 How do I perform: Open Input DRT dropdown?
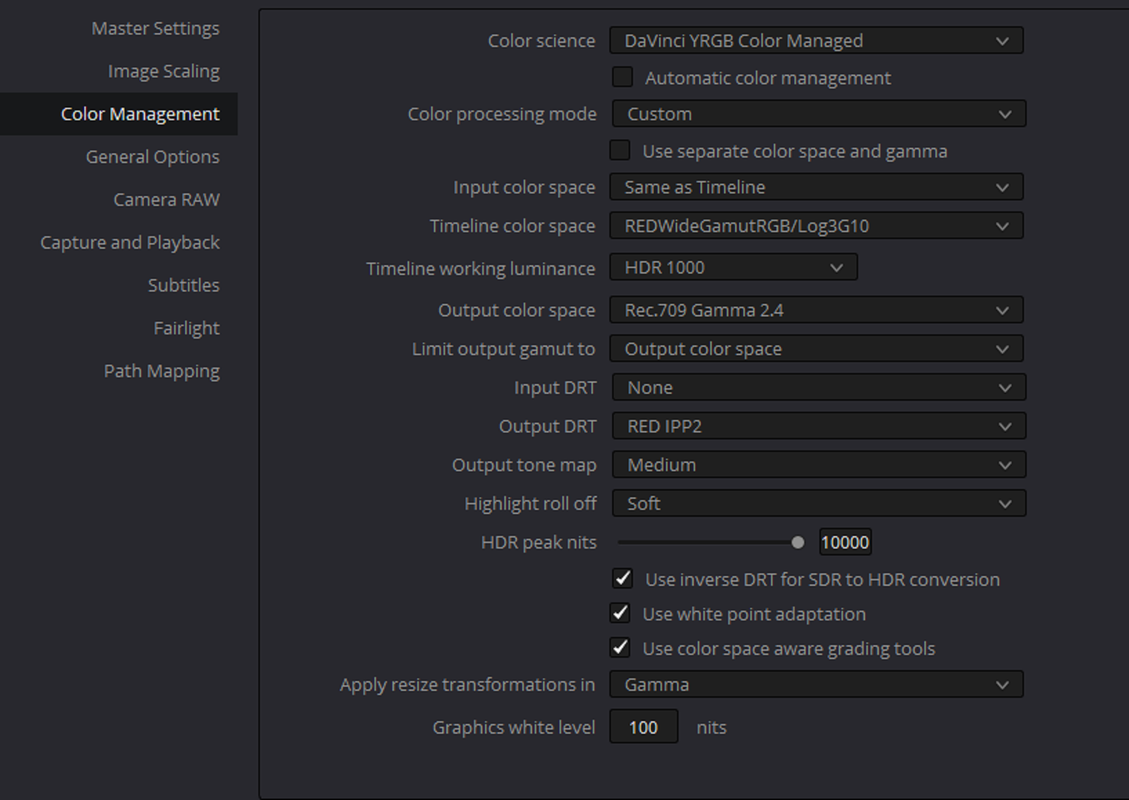coord(819,387)
